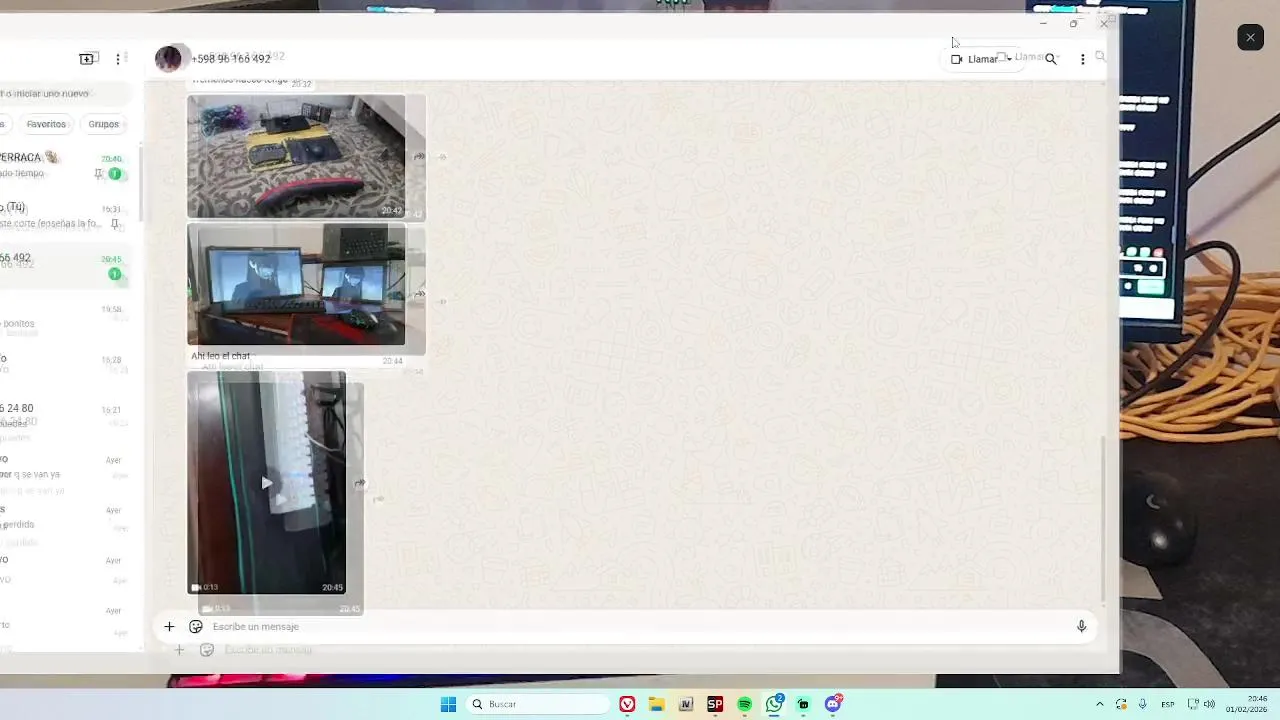The image size is (1280, 720).
Task: Open the SP app on the taskbar
Action: coord(715,704)
